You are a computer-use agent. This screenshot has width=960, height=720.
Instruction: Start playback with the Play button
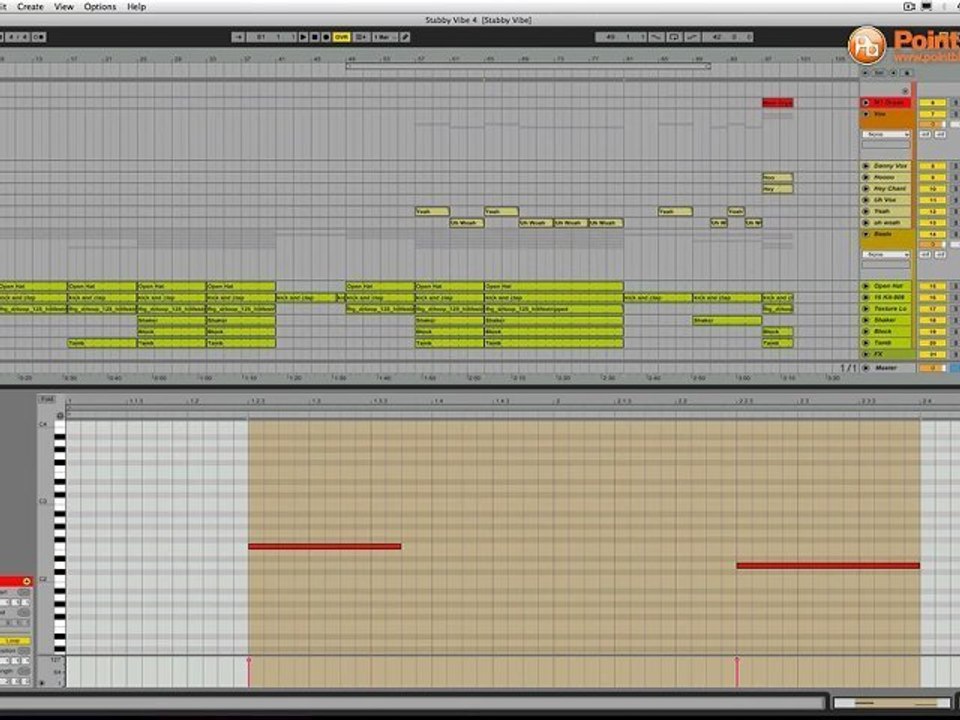coord(303,37)
